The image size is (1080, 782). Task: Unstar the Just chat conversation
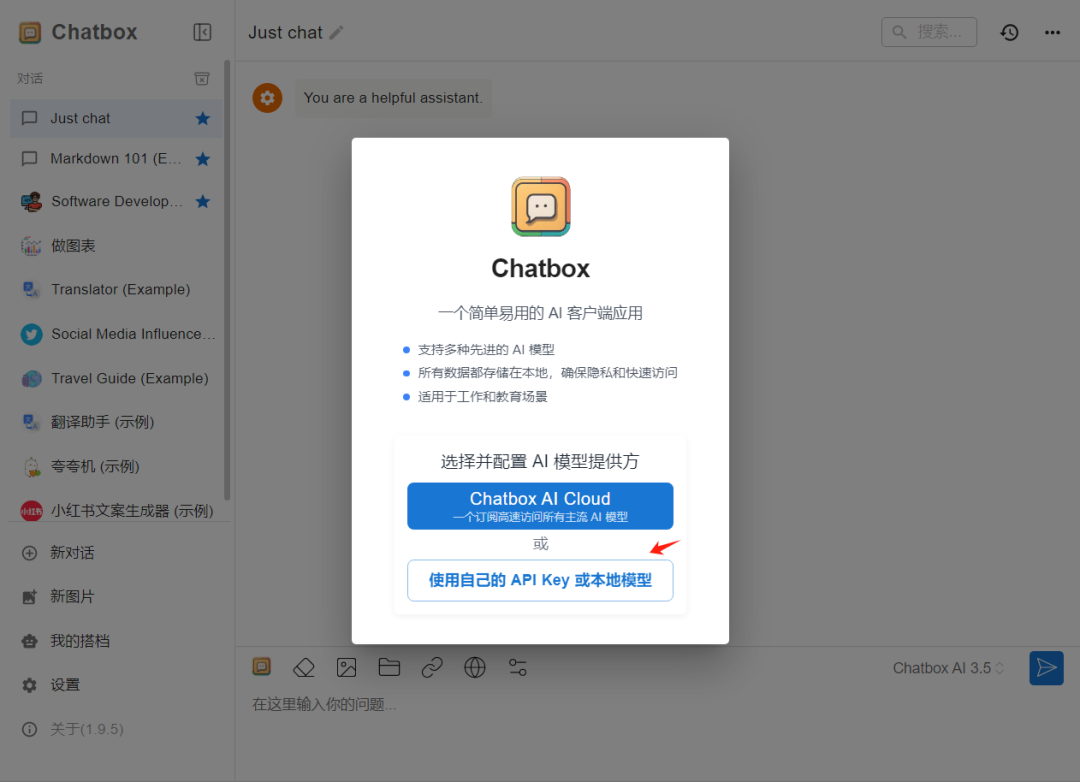coord(202,119)
